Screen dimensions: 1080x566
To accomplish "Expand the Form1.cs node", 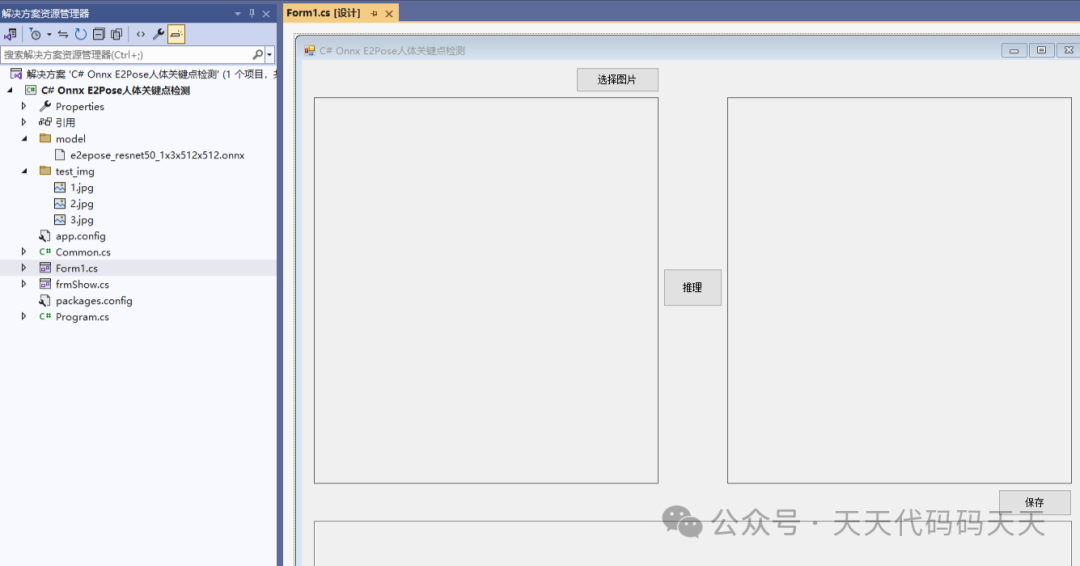I will (24, 268).
